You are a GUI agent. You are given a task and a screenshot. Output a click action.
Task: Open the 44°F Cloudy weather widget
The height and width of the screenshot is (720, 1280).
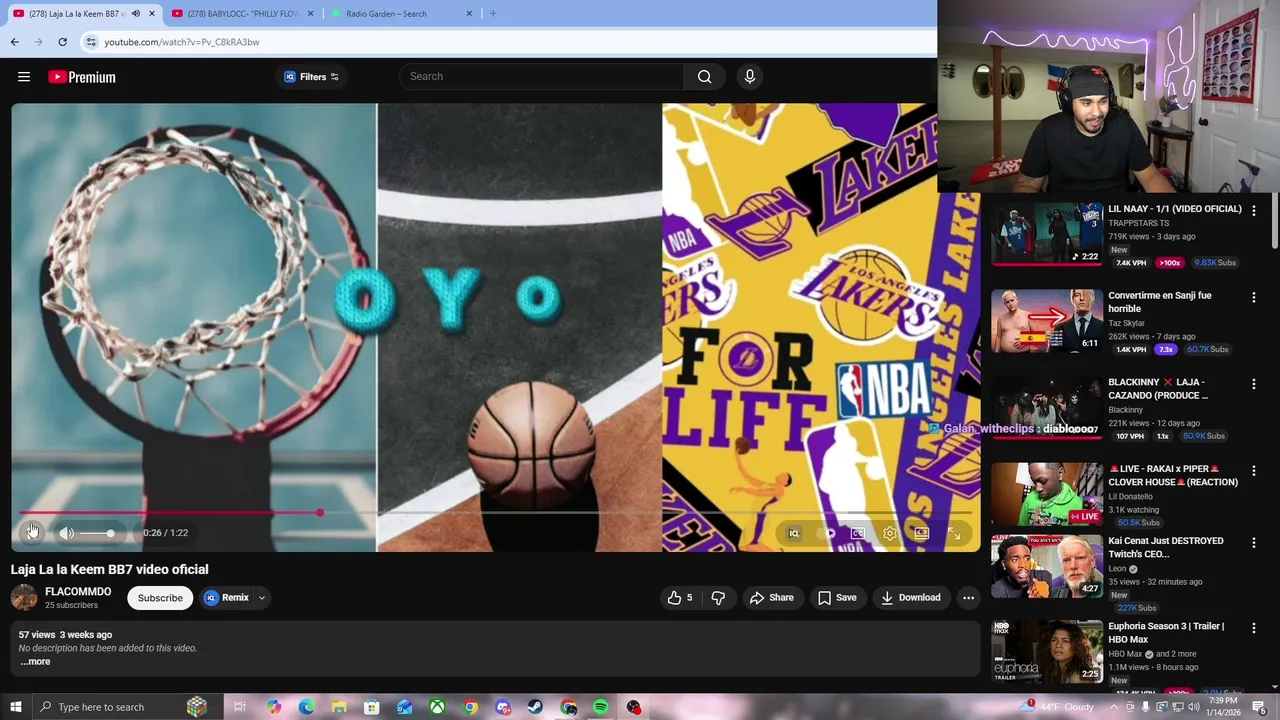tap(1058, 707)
